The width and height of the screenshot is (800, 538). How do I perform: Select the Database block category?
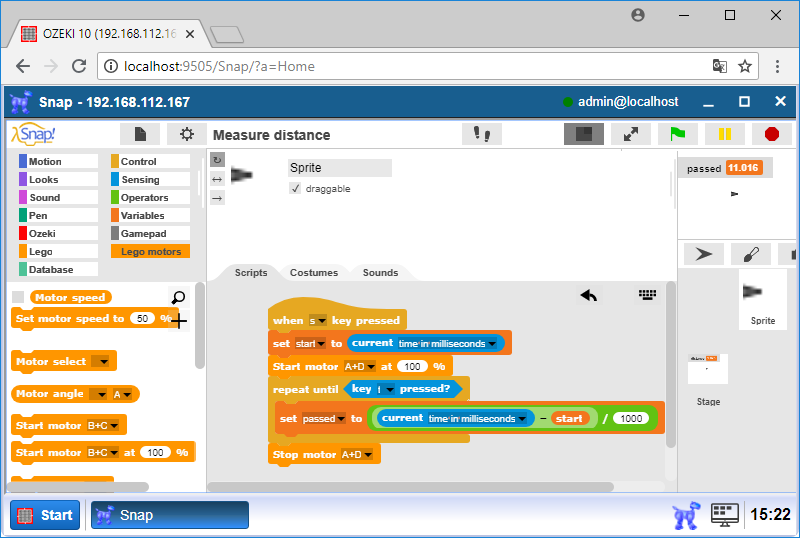[58, 269]
